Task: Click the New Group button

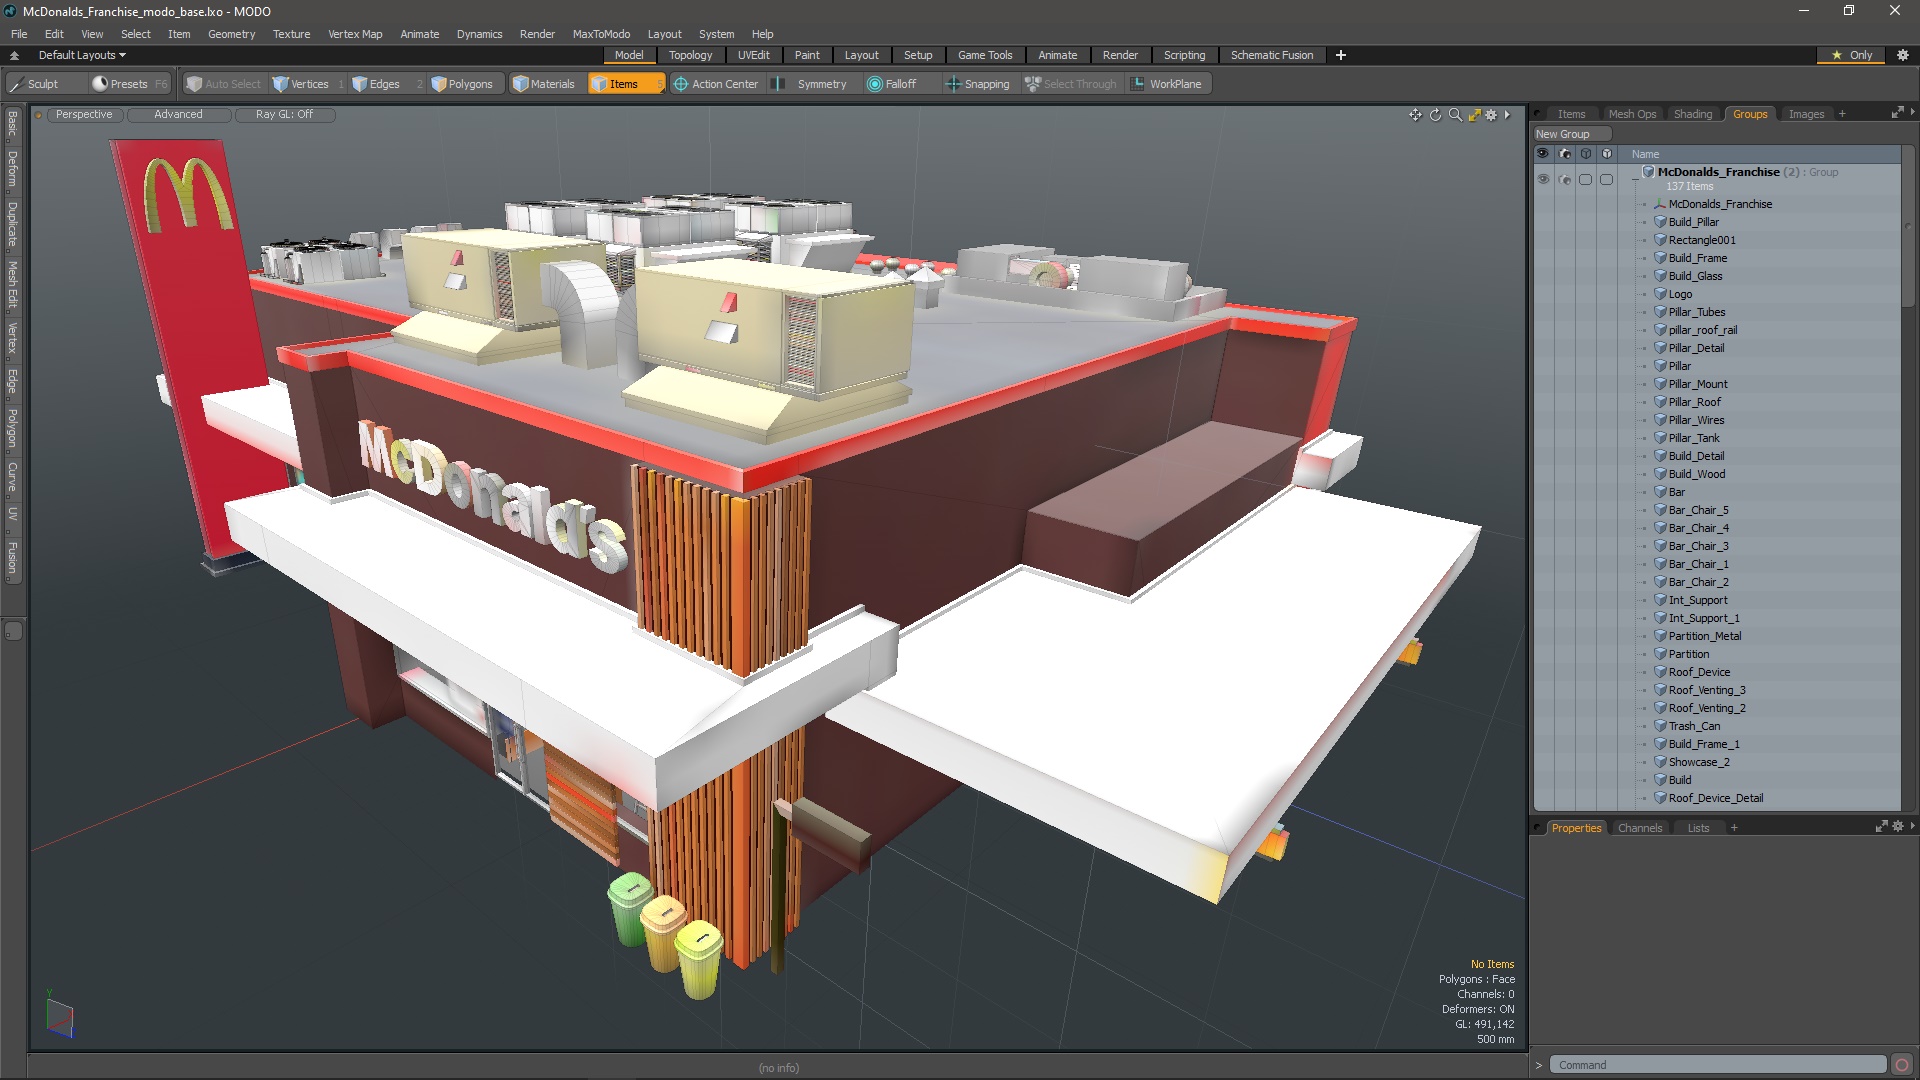Action: pos(1572,134)
